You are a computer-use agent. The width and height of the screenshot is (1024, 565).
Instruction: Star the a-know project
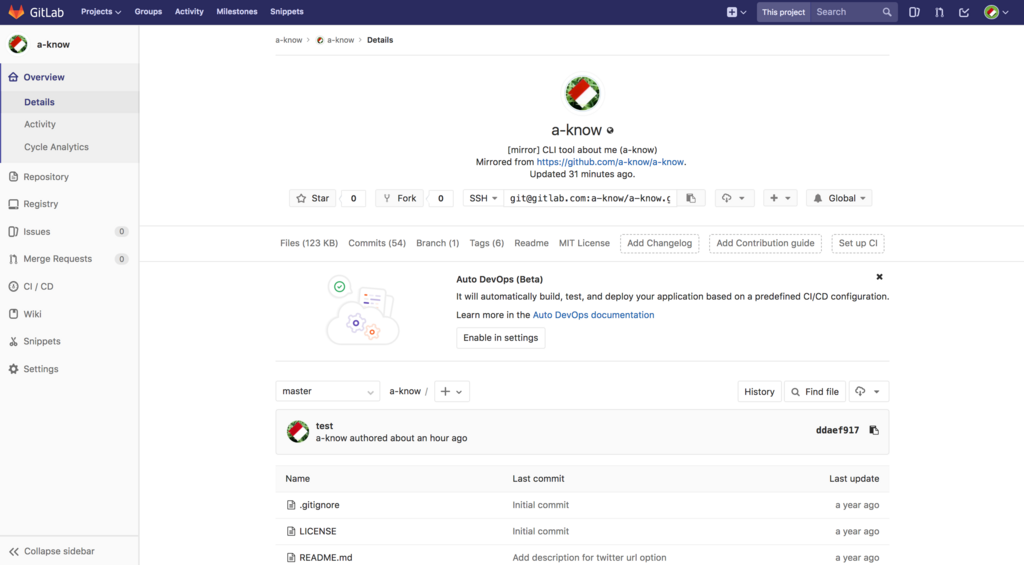tap(312, 198)
